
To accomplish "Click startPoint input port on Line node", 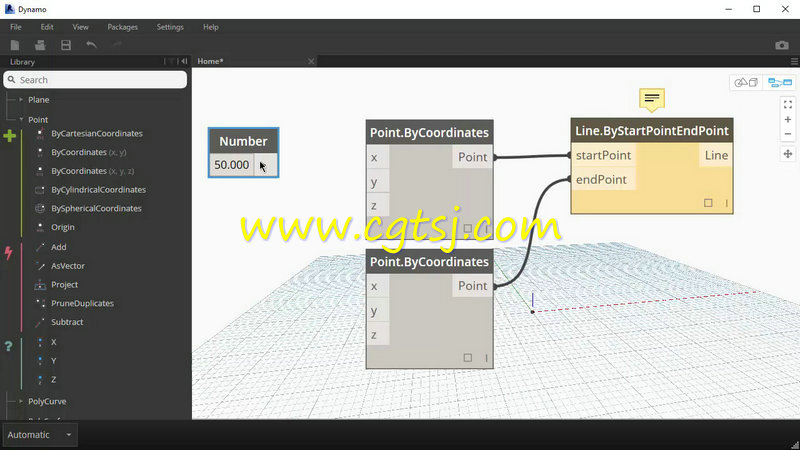I will point(604,155).
